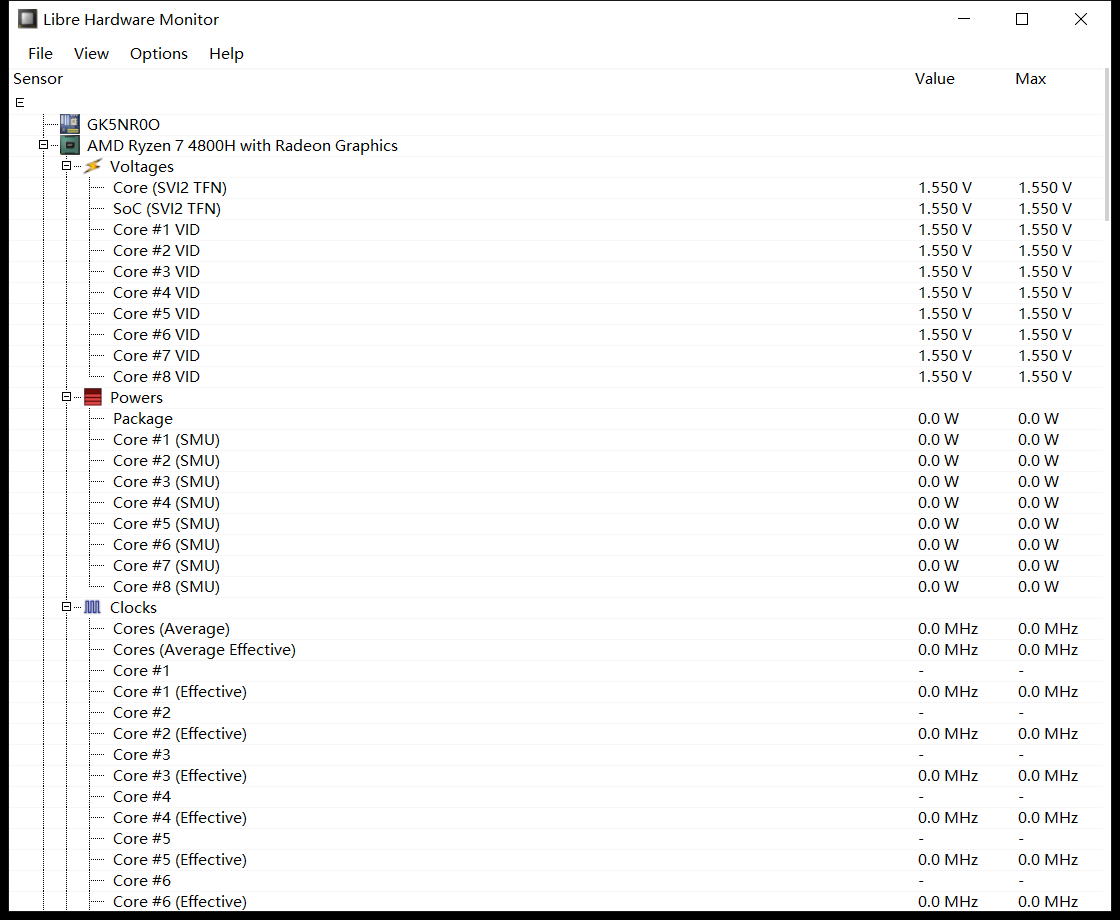Collapse the Powers group
This screenshot has width=1120, height=920.
(66, 397)
